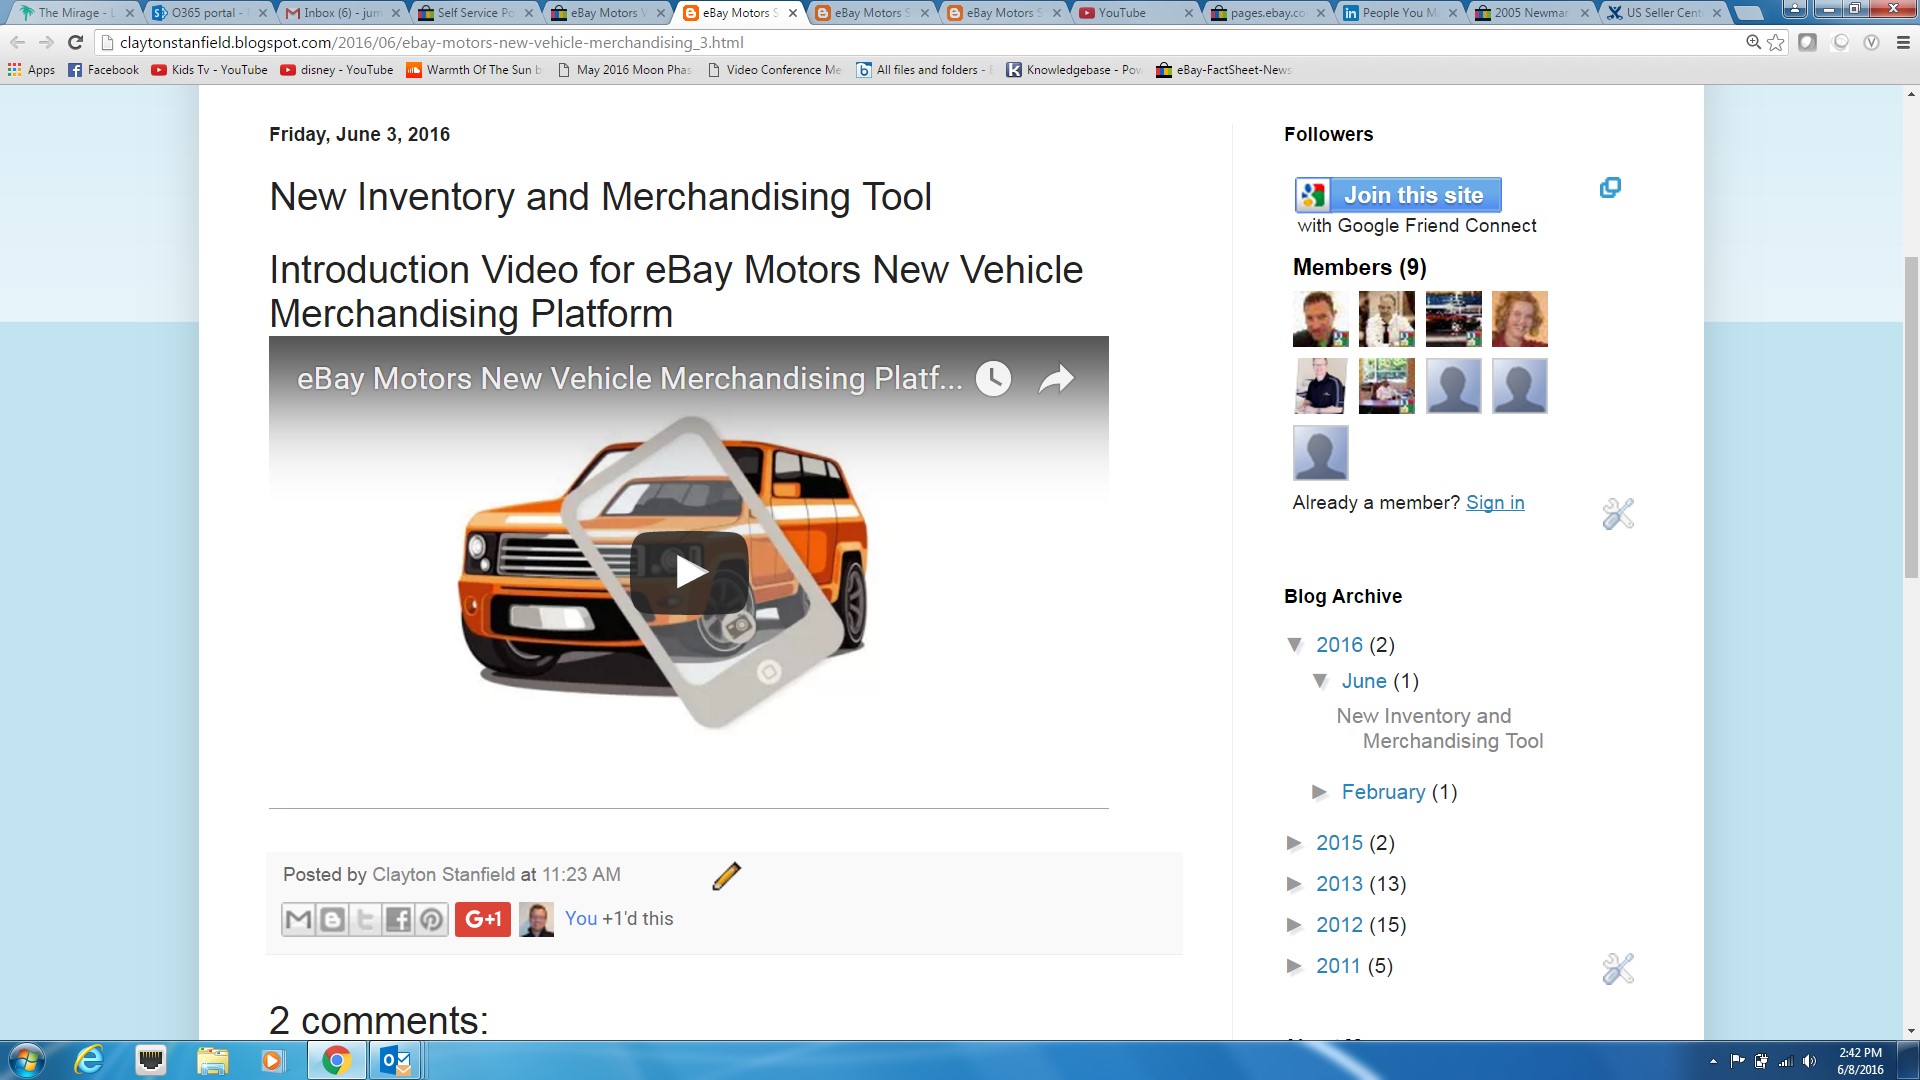Open the eBay-FactSheet-News bookmark
The image size is (1920, 1080).
click(1223, 70)
